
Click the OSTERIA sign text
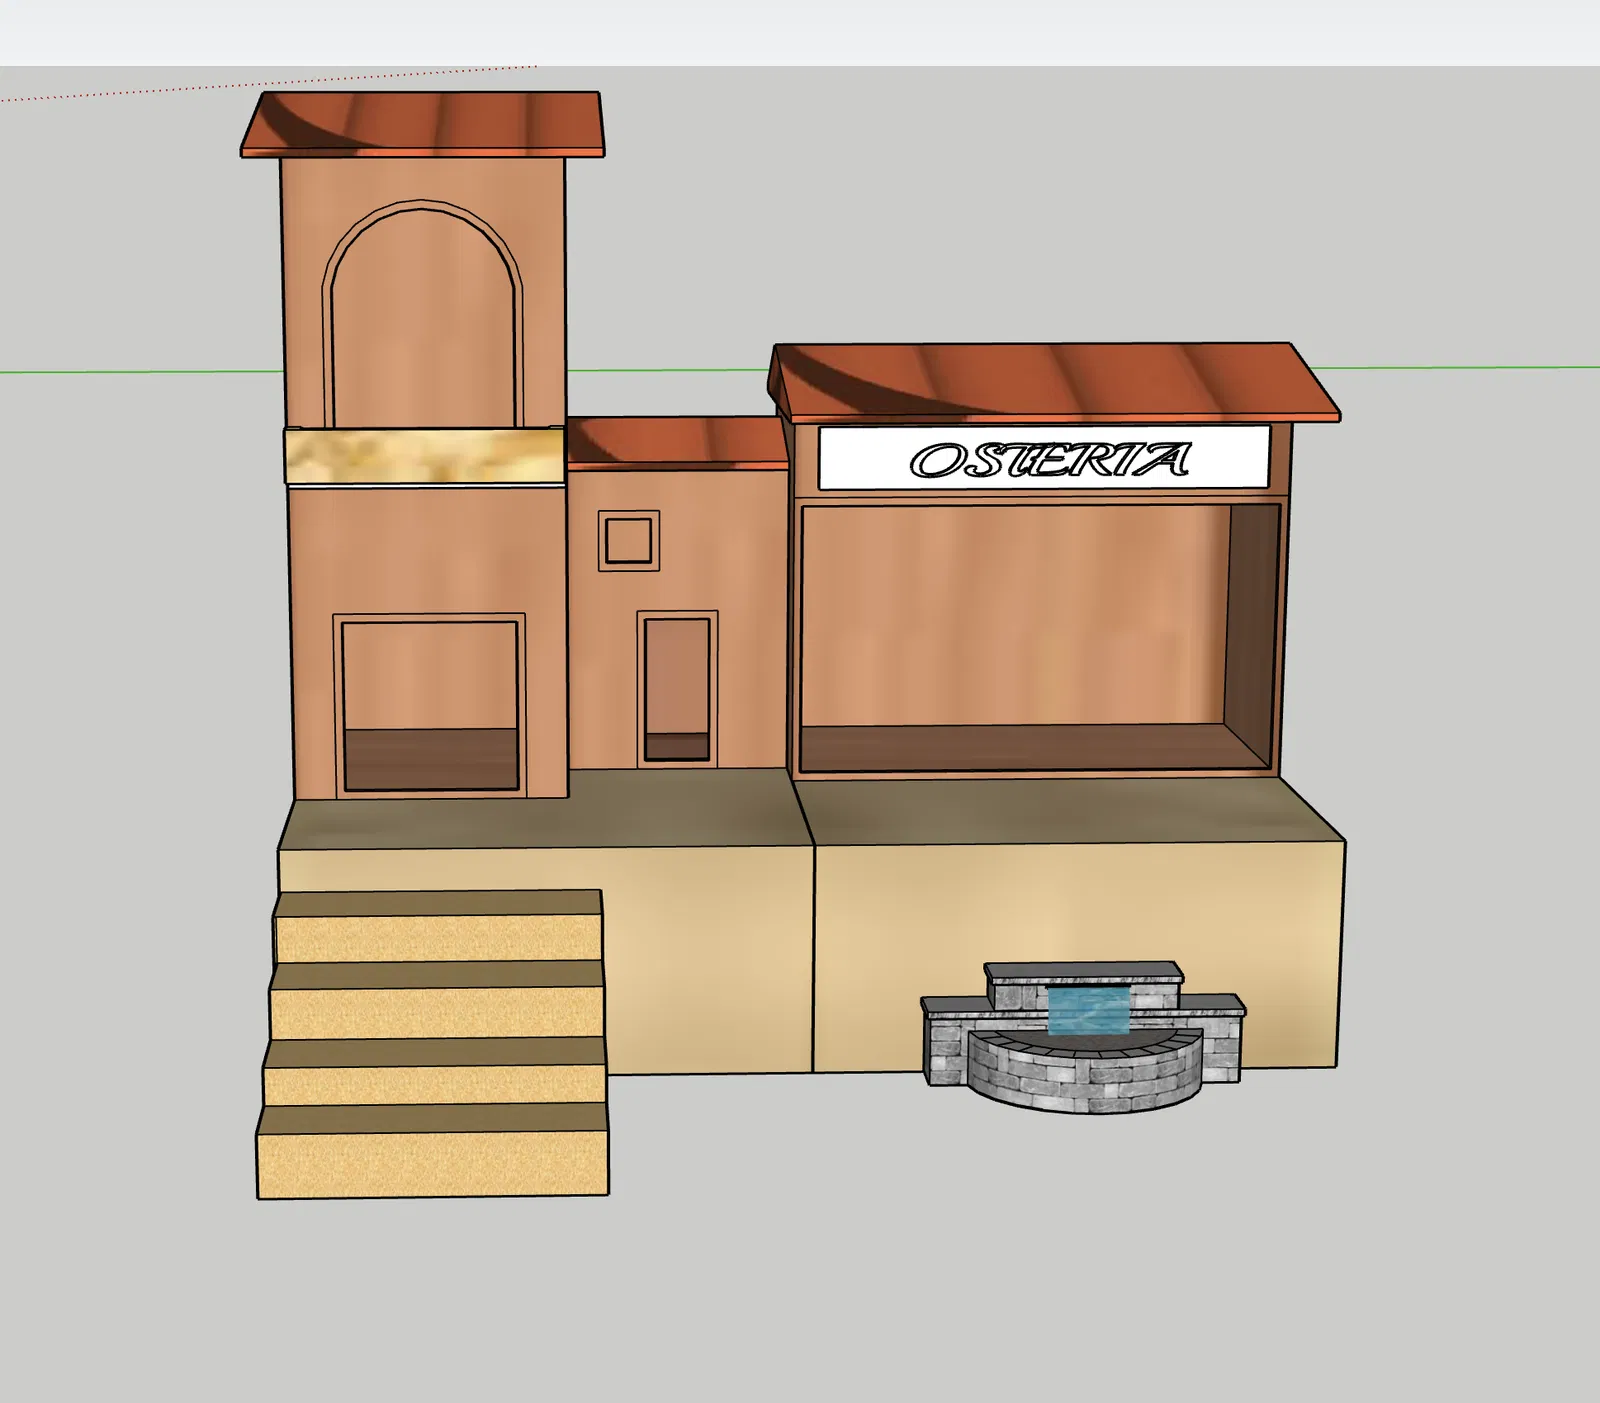[1050, 460]
